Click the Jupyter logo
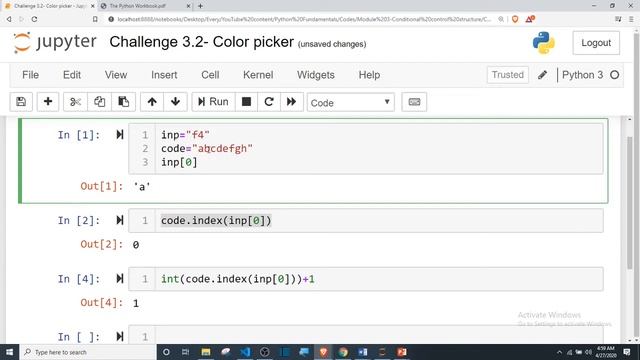 [x=55, y=42]
